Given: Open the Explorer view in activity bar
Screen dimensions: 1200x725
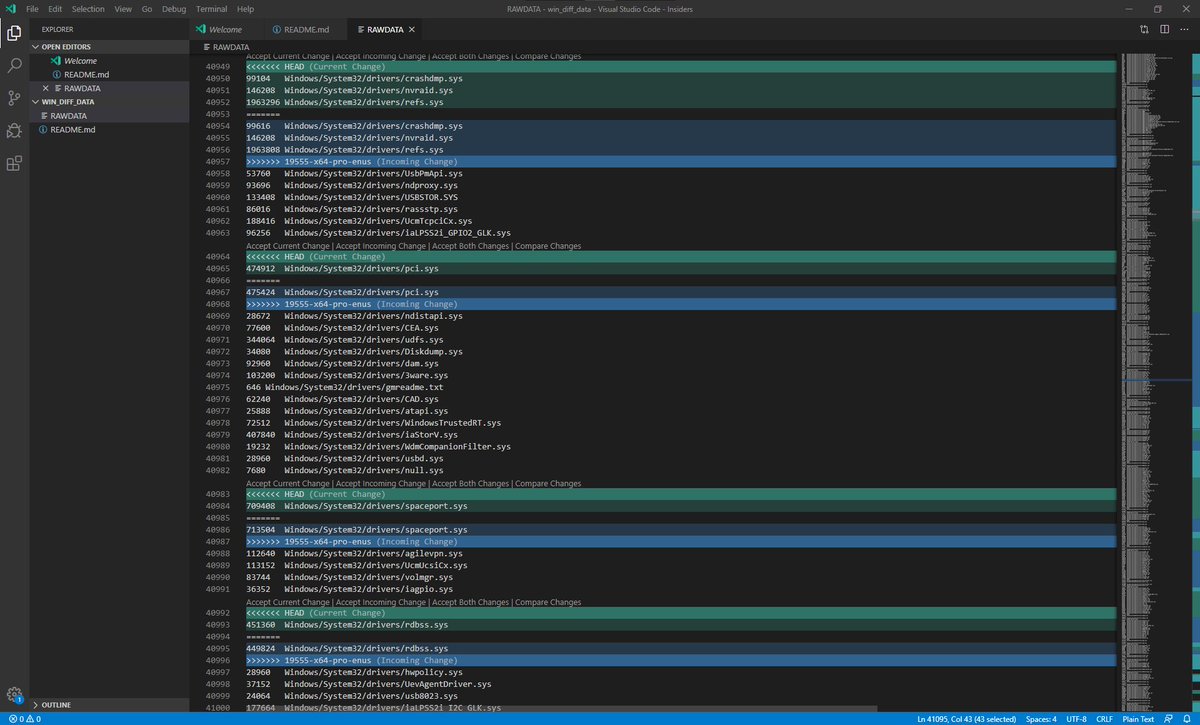Looking at the screenshot, I should coord(14,33).
